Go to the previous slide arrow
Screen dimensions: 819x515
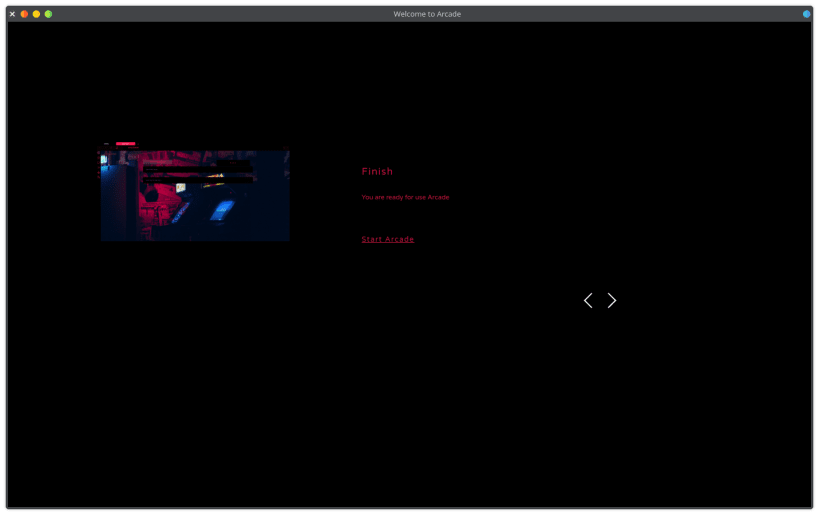click(x=588, y=300)
